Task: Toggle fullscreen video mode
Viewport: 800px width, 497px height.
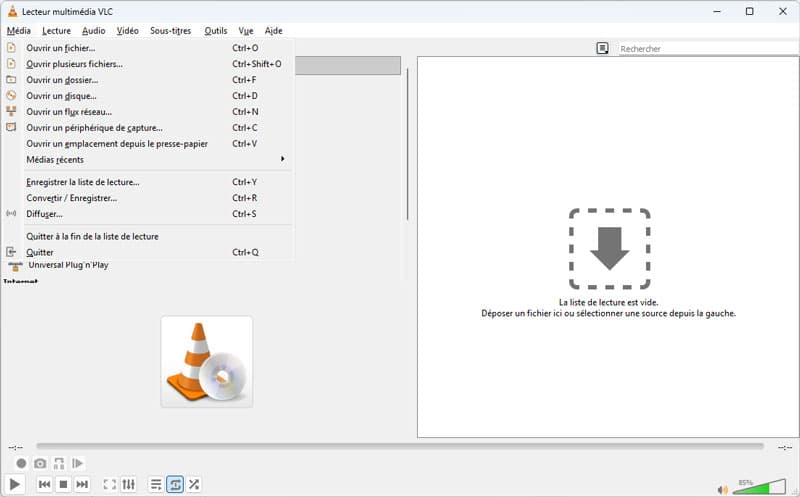Action: [x=110, y=485]
